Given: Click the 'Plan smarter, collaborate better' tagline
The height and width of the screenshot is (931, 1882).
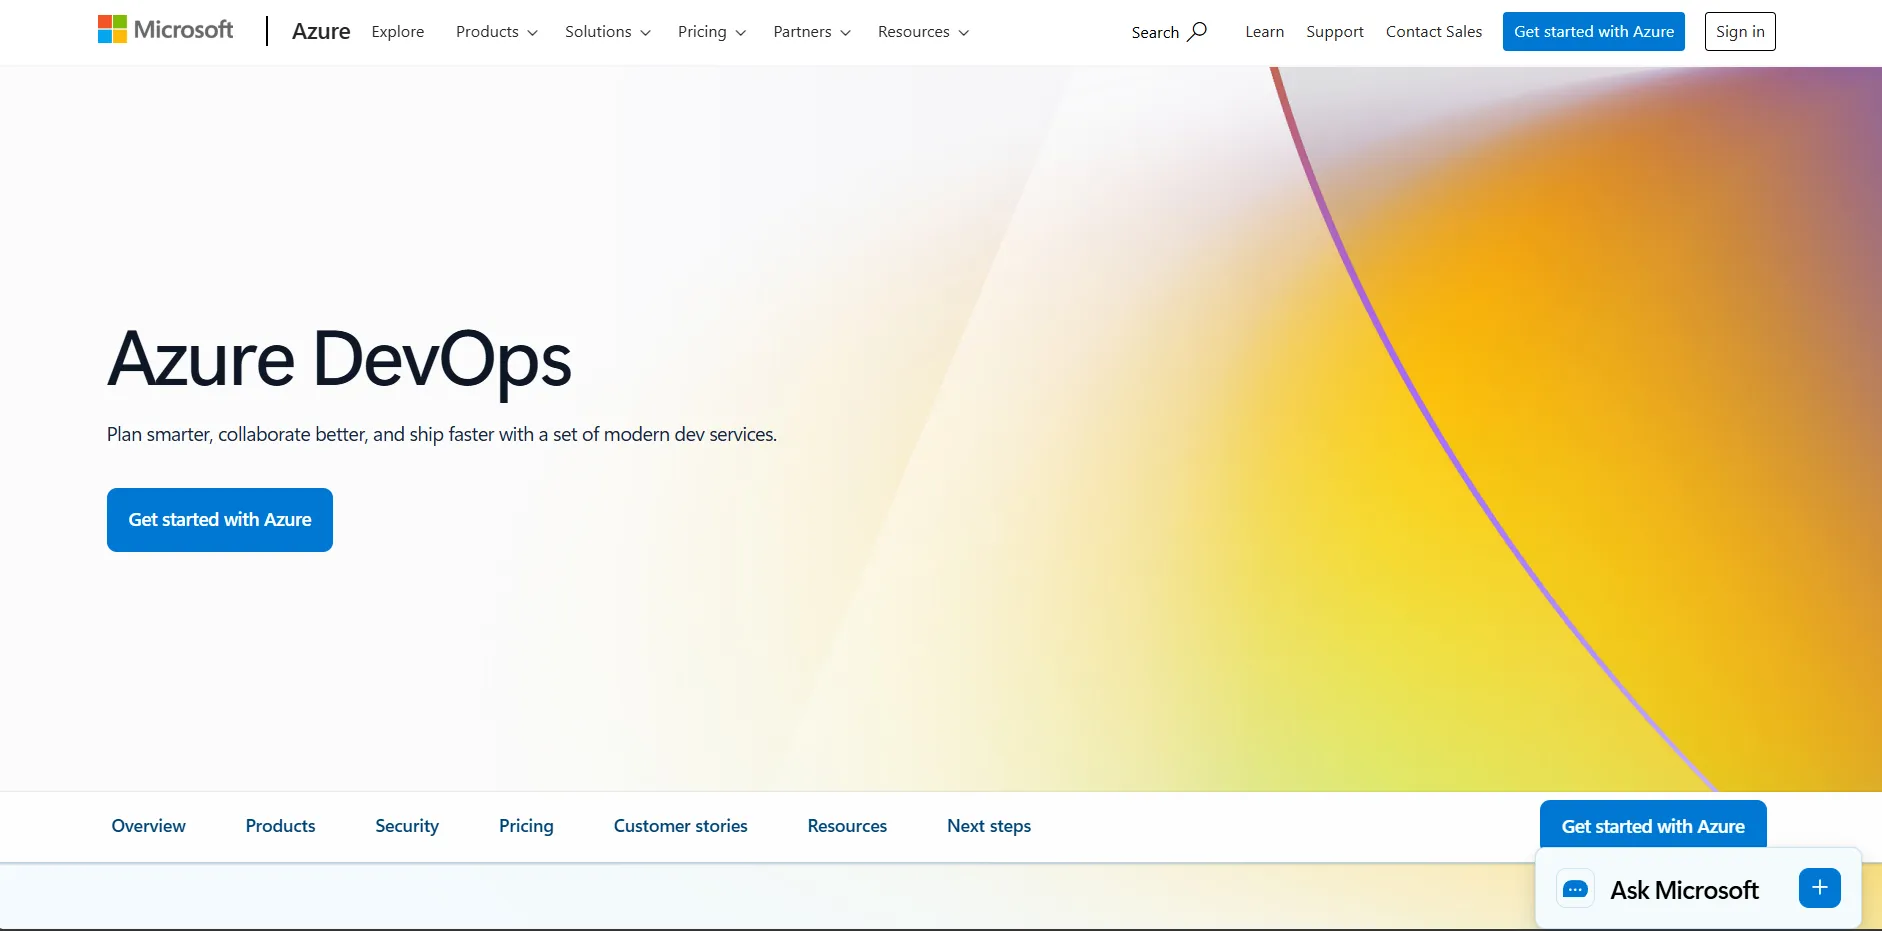Looking at the screenshot, I should 442,434.
